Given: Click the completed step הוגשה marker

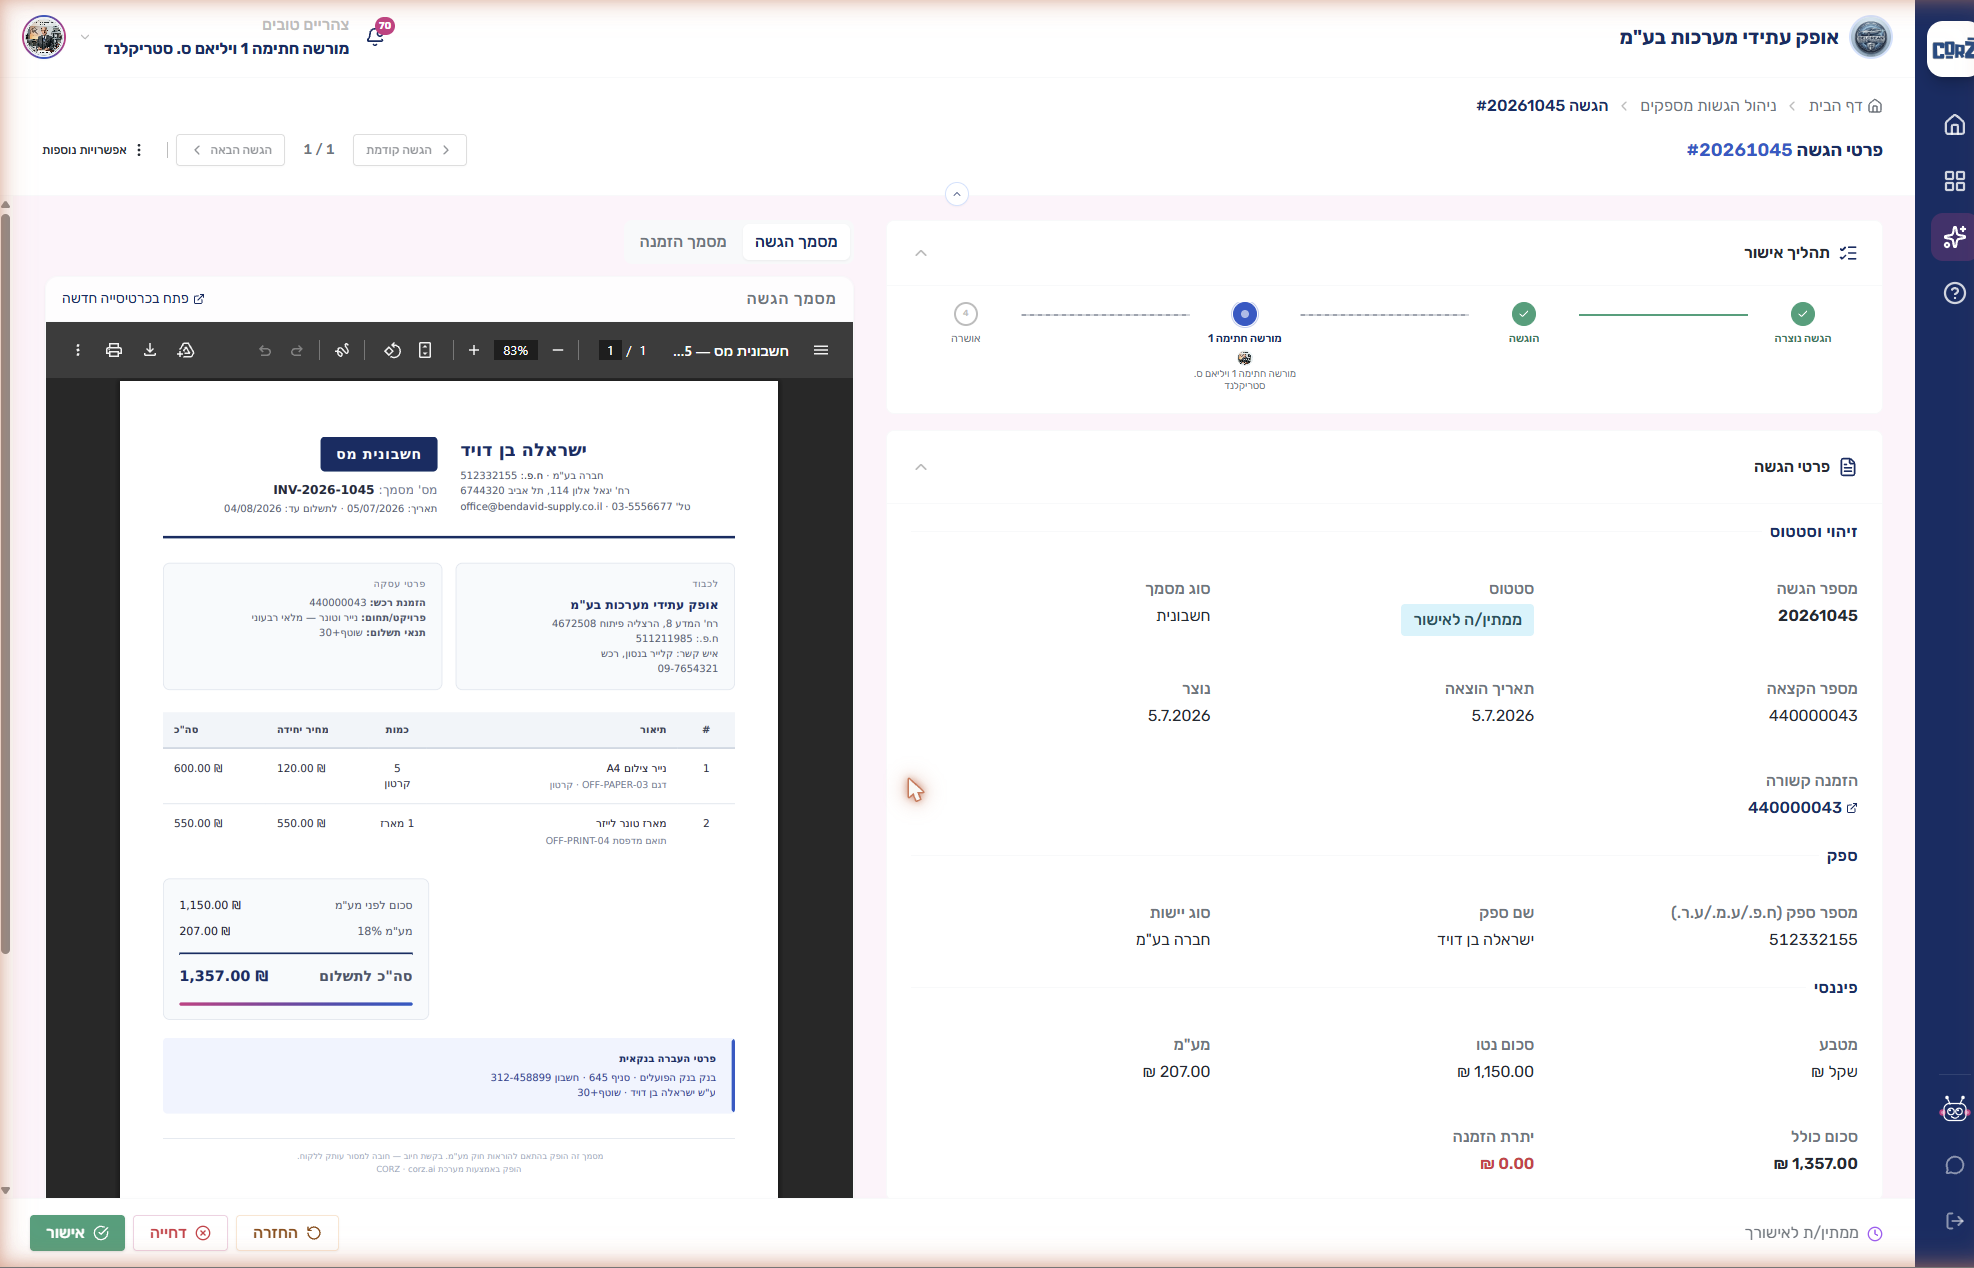Looking at the screenshot, I should click(1523, 314).
